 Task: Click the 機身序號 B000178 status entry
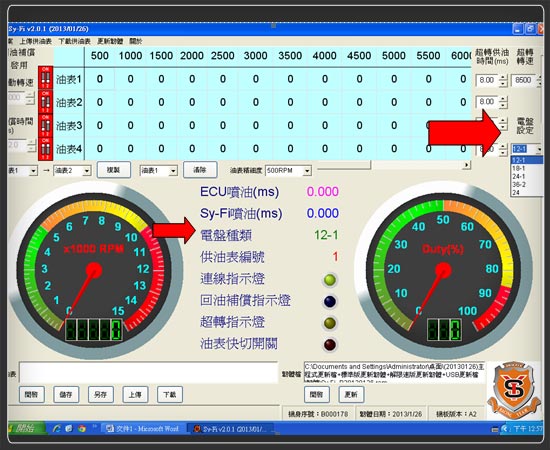pos(318,414)
